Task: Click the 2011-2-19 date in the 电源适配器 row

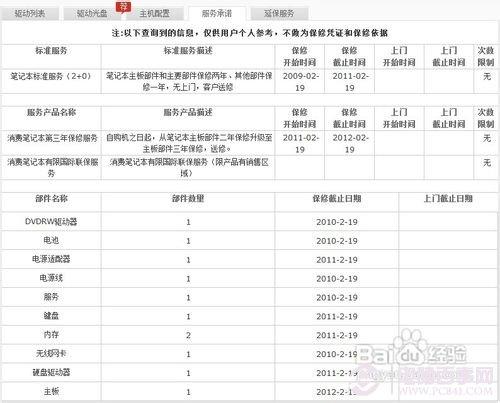Action: (337, 260)
